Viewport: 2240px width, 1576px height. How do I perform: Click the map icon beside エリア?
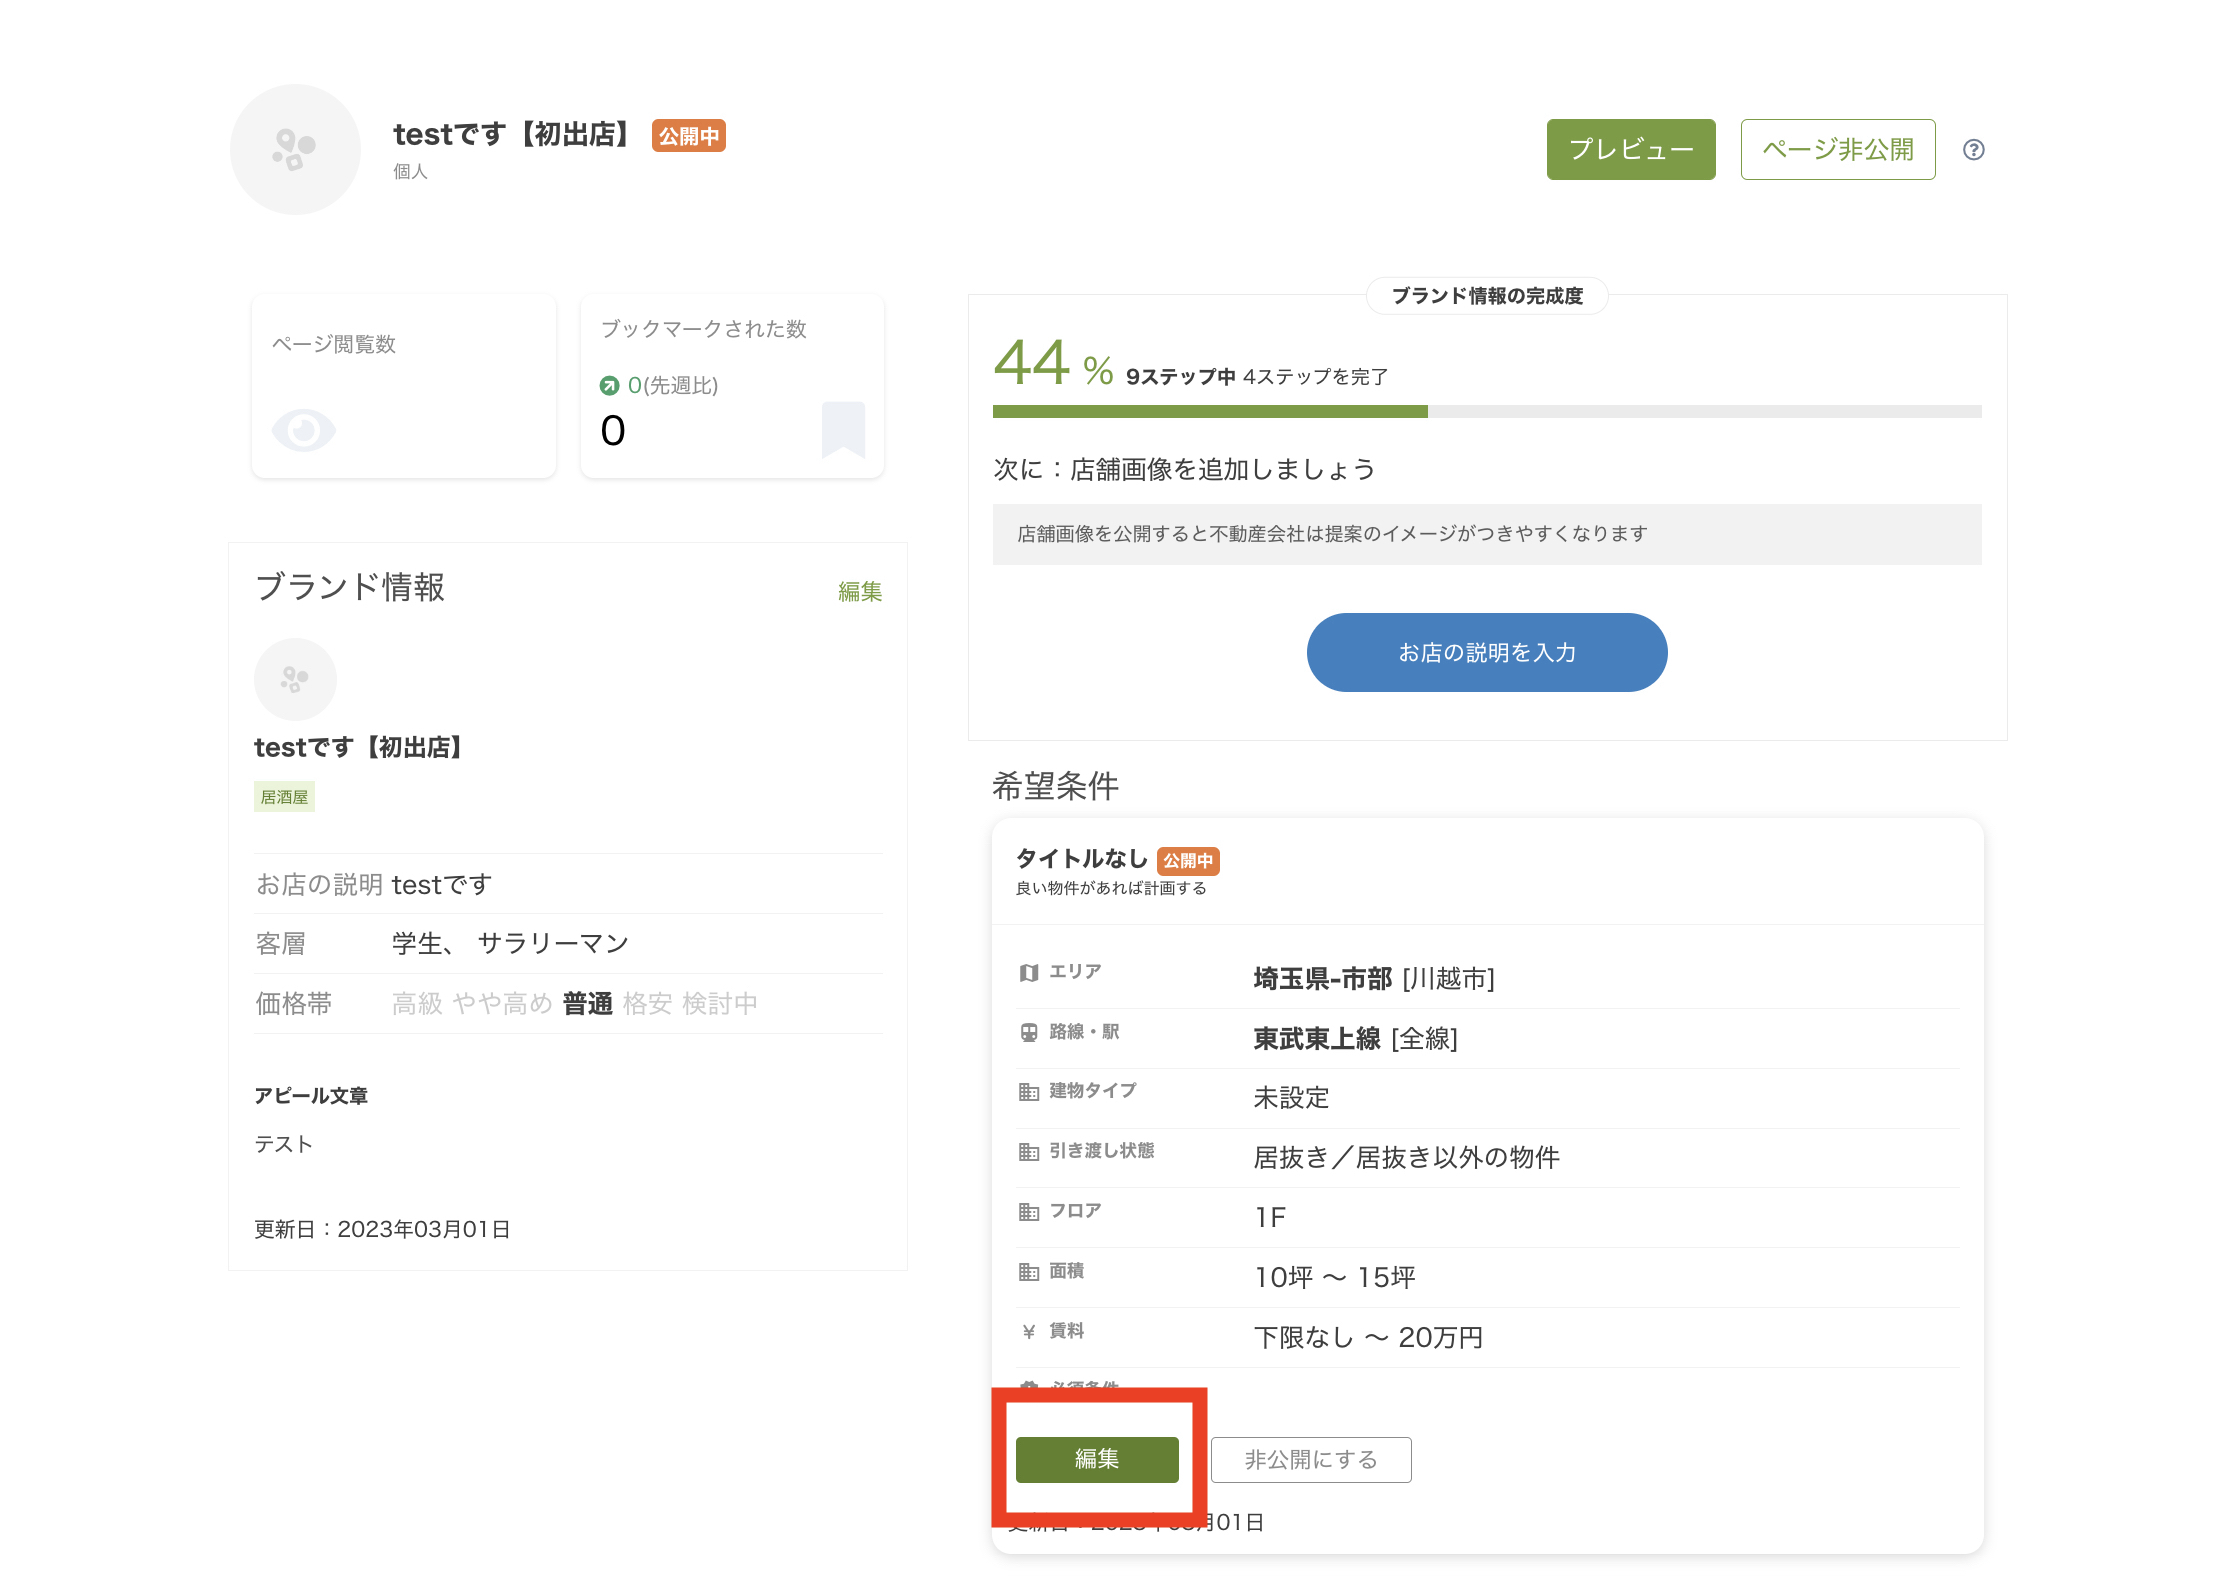pos(1029,973)
